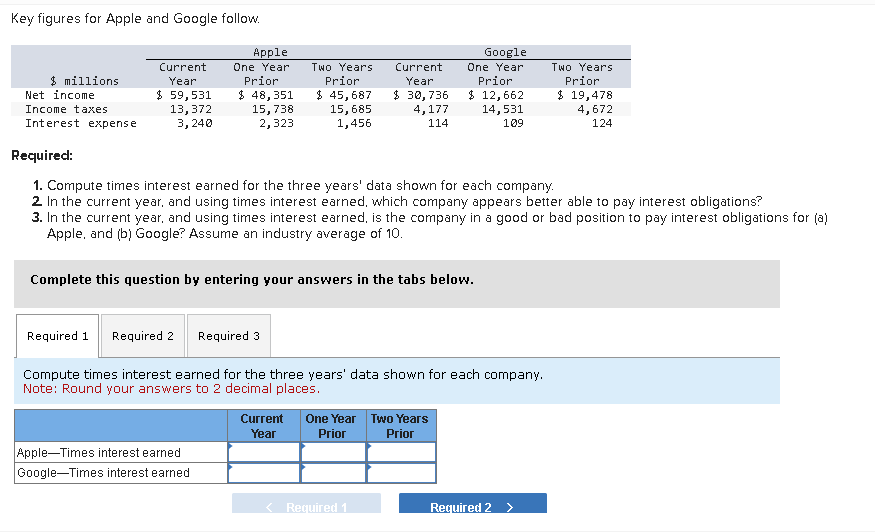Select income taxes value 15,685

click(x=351, y=109)
